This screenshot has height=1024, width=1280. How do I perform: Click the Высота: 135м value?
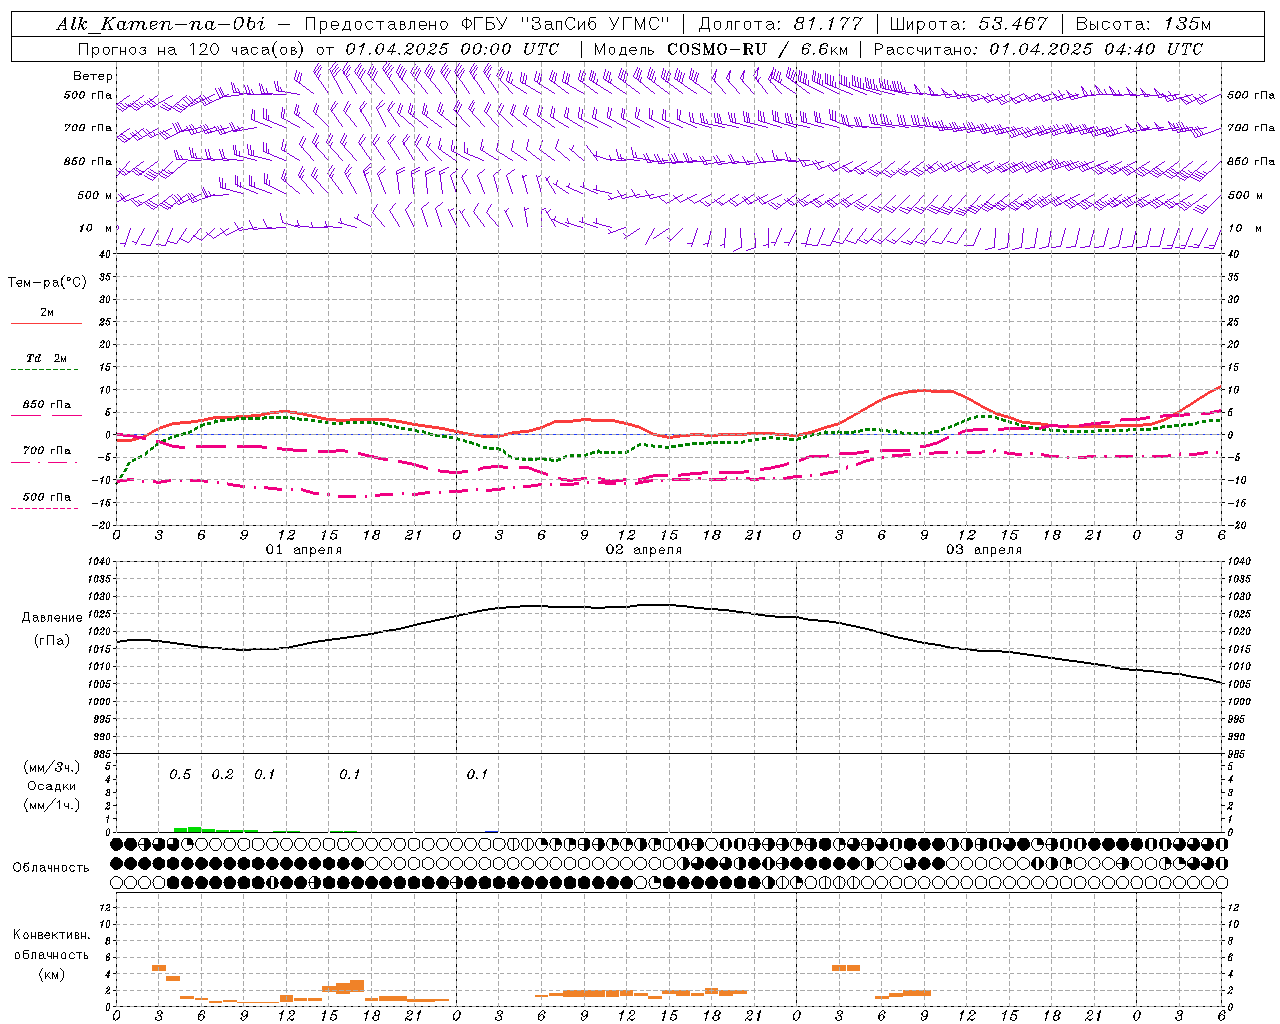1143,24
